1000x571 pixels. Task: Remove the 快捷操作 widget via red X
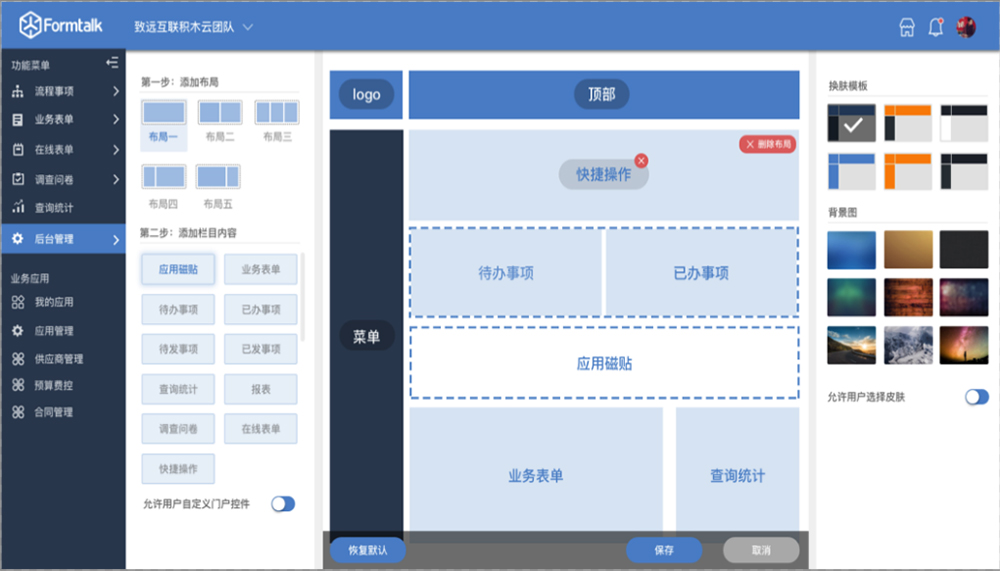click(641, 160)
